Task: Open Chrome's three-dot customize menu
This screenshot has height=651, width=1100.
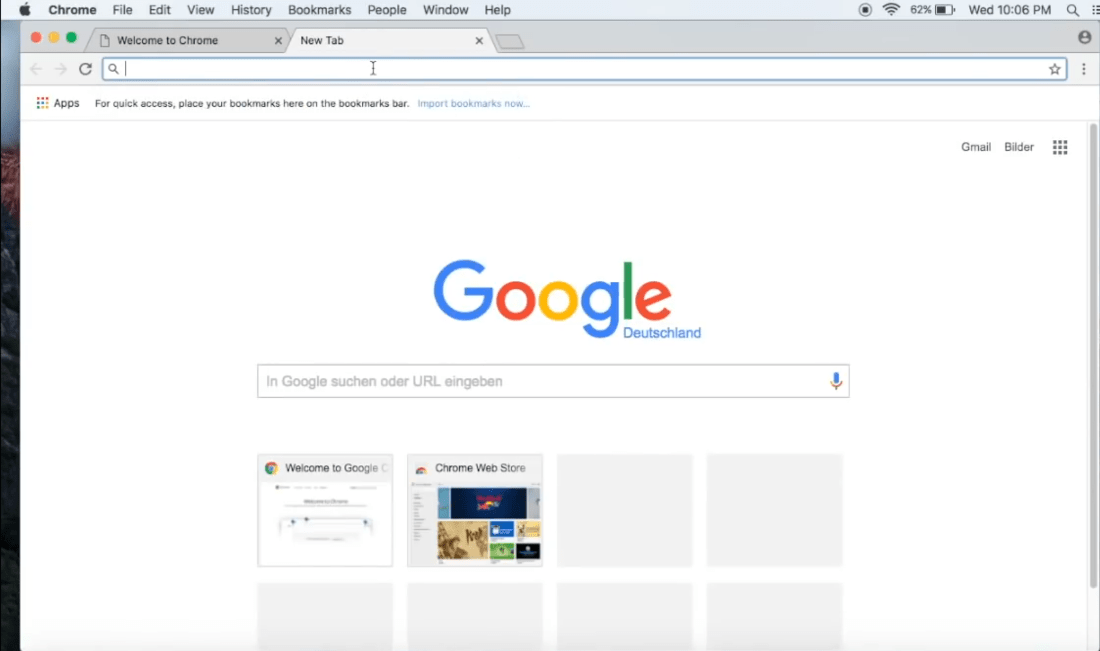Action: 1084,69
